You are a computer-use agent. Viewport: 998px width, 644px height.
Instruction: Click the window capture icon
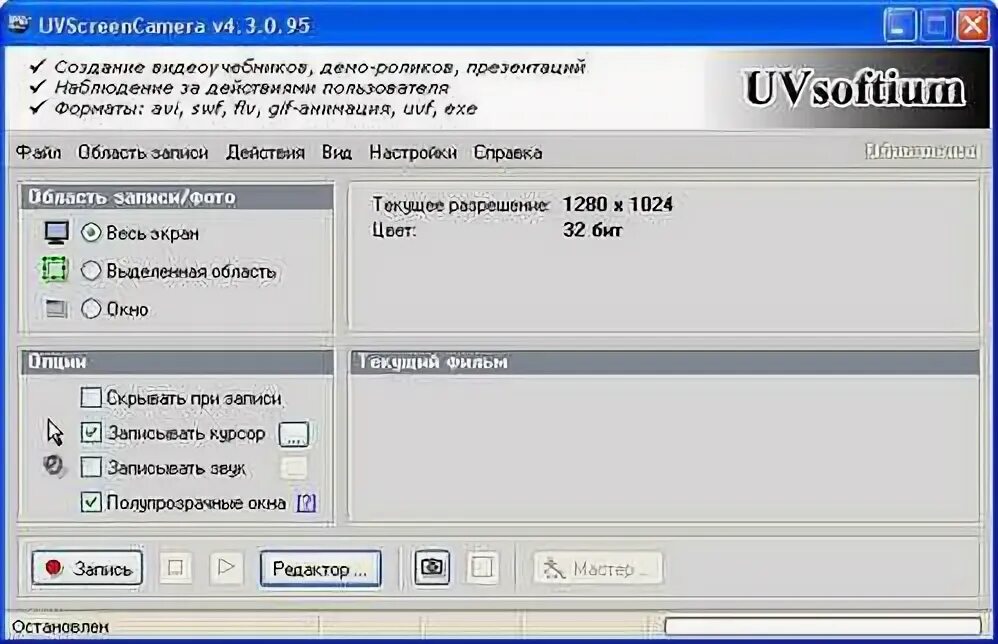tap(56, 309)
